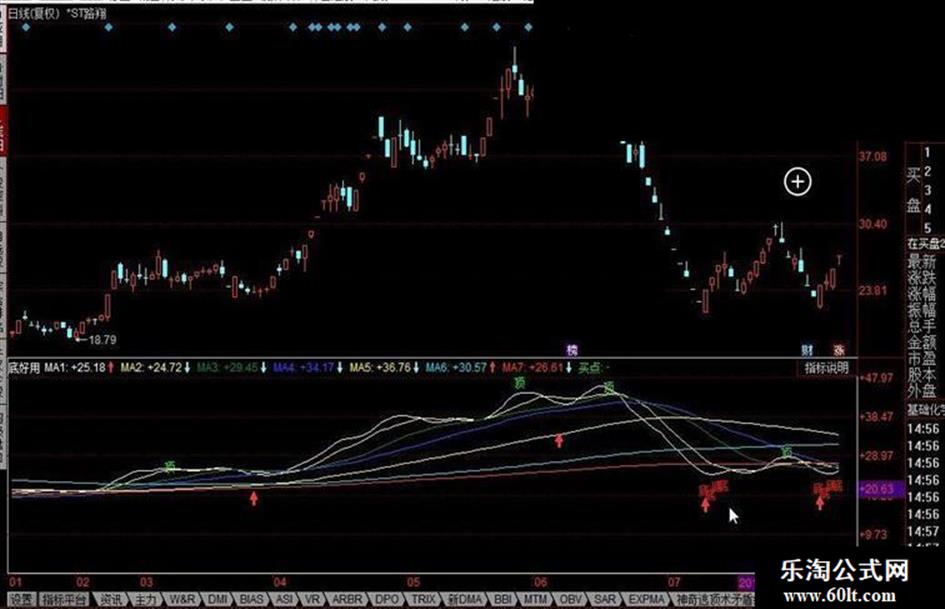Click the 23.81 price axis label
The image size is (945, 609).
[873, 291]
